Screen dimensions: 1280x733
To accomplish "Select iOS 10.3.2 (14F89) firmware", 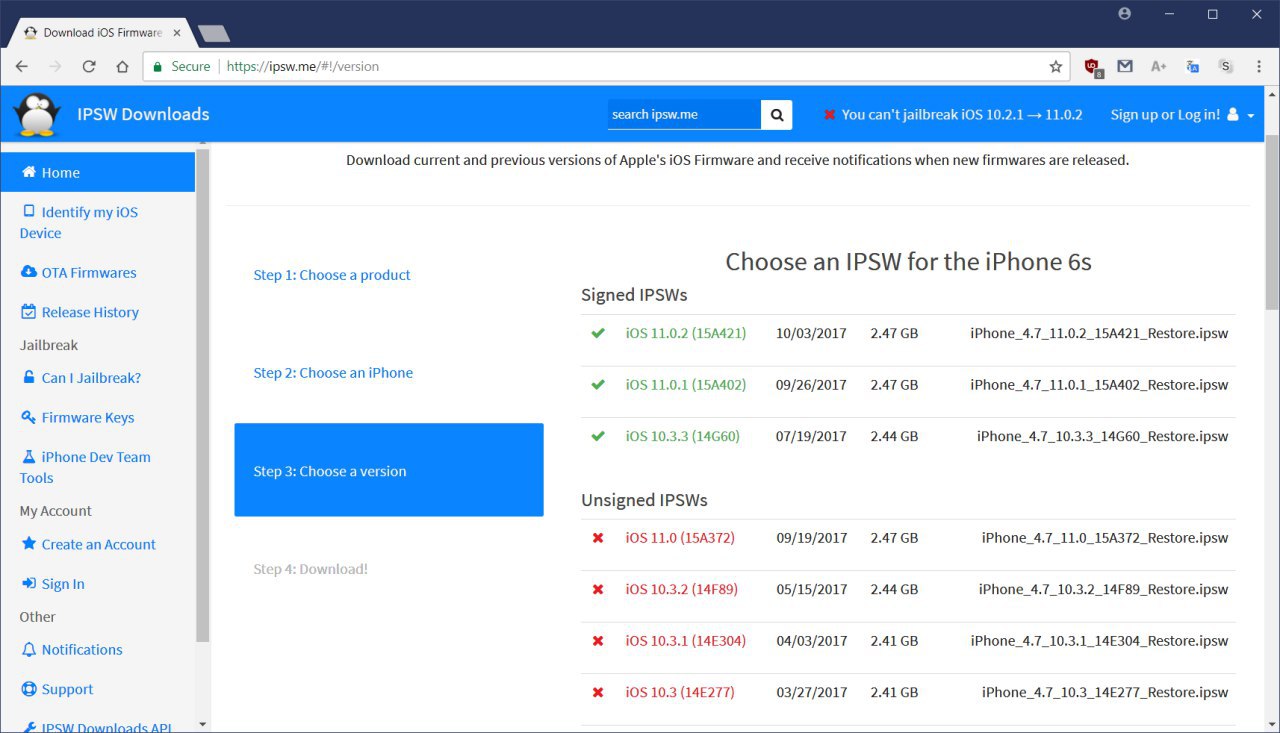I will (x=682, y=589).
